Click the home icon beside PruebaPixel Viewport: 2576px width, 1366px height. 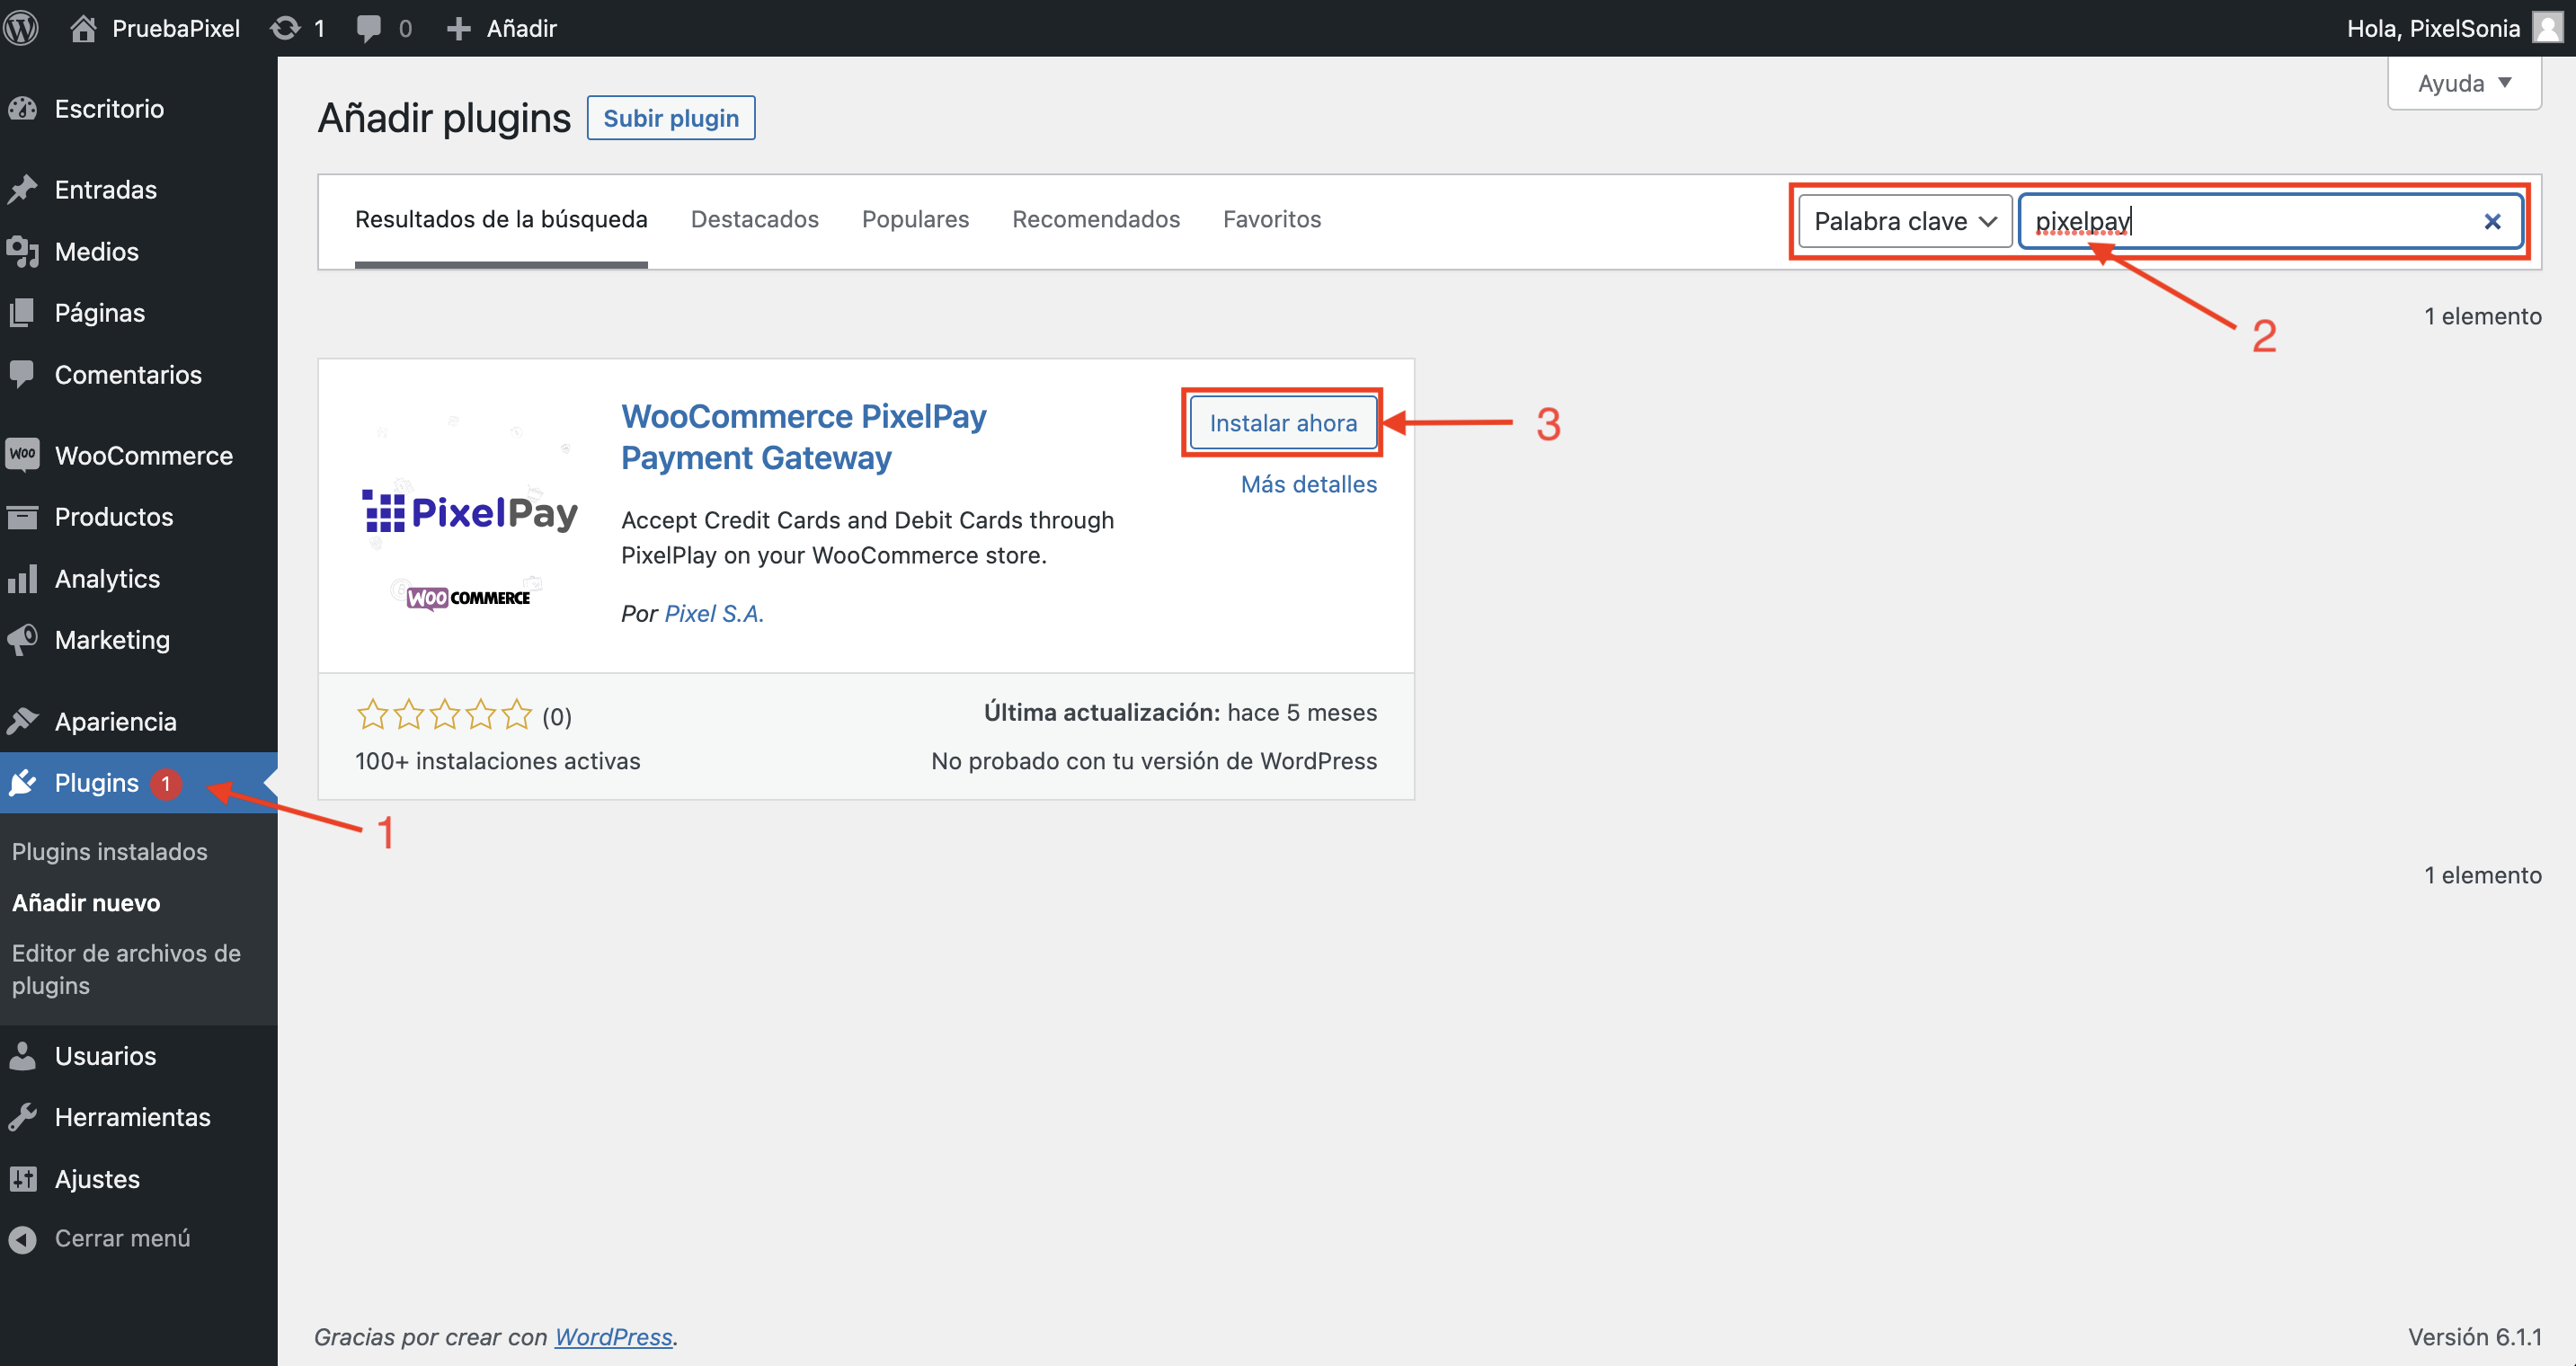pos(83,28)
